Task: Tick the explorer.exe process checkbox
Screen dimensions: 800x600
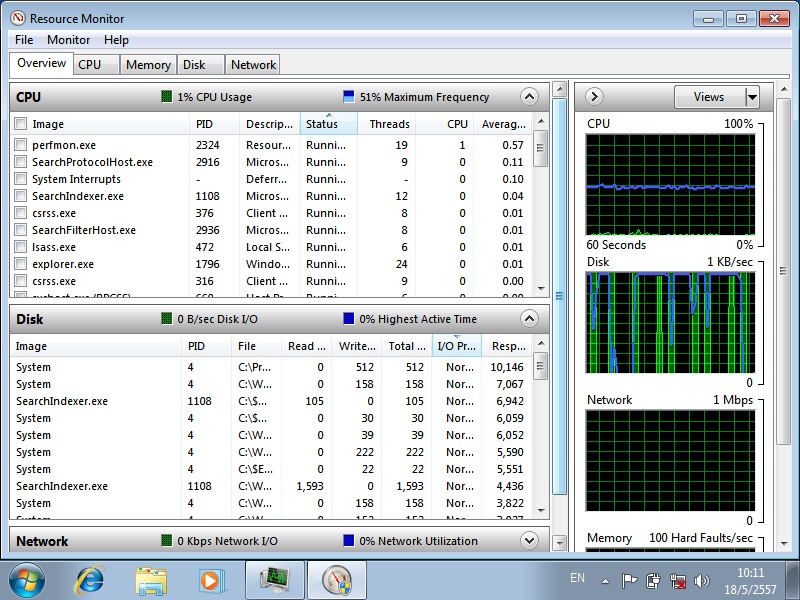Action: point(20,264)
